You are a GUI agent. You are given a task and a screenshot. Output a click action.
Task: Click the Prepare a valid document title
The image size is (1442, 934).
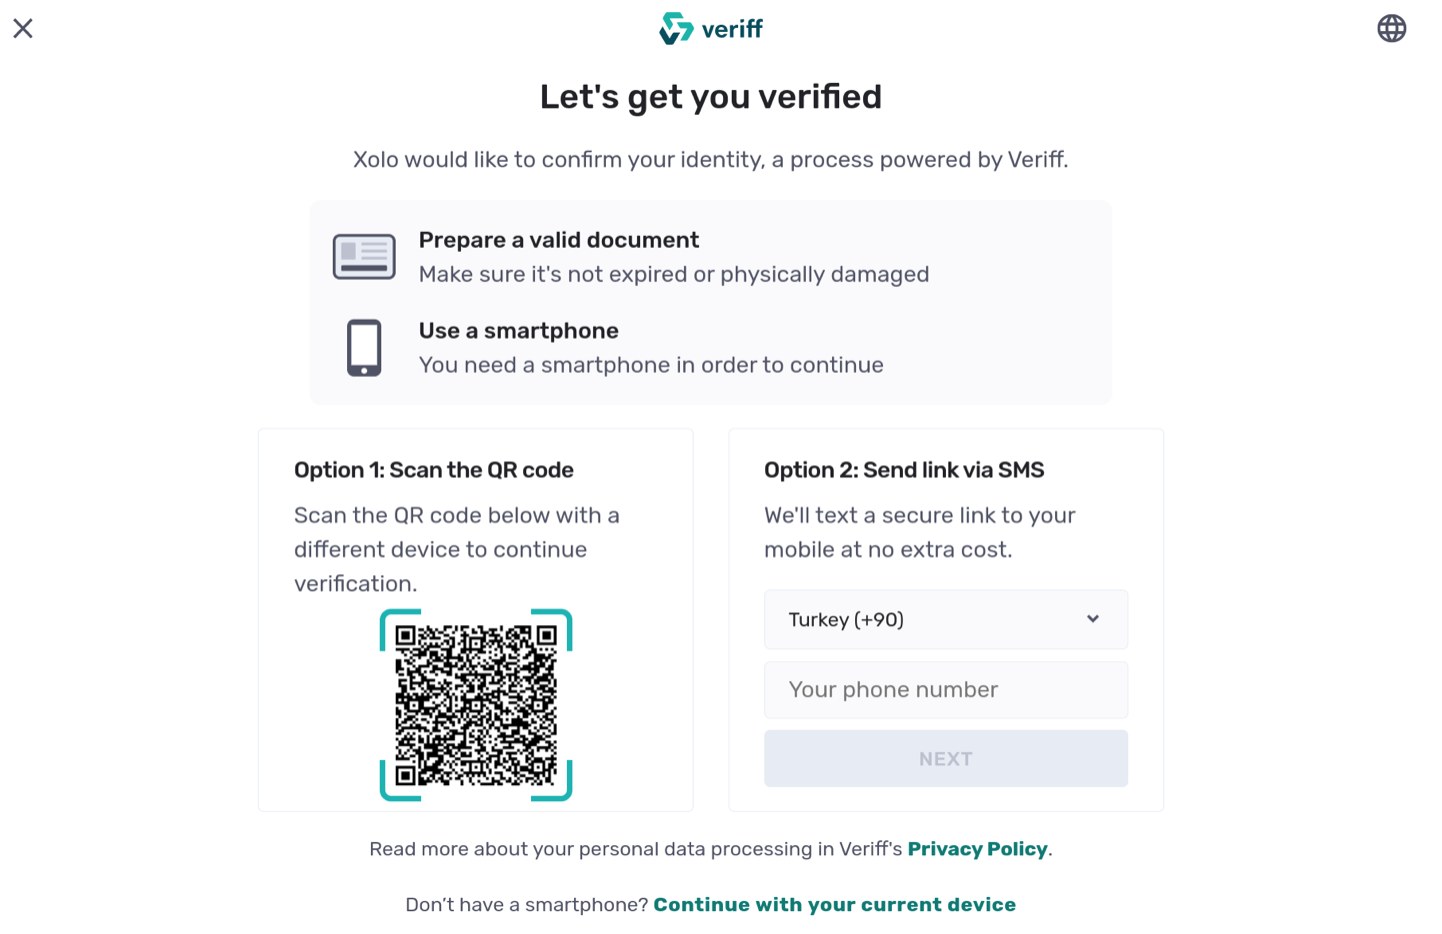[559, 240]
